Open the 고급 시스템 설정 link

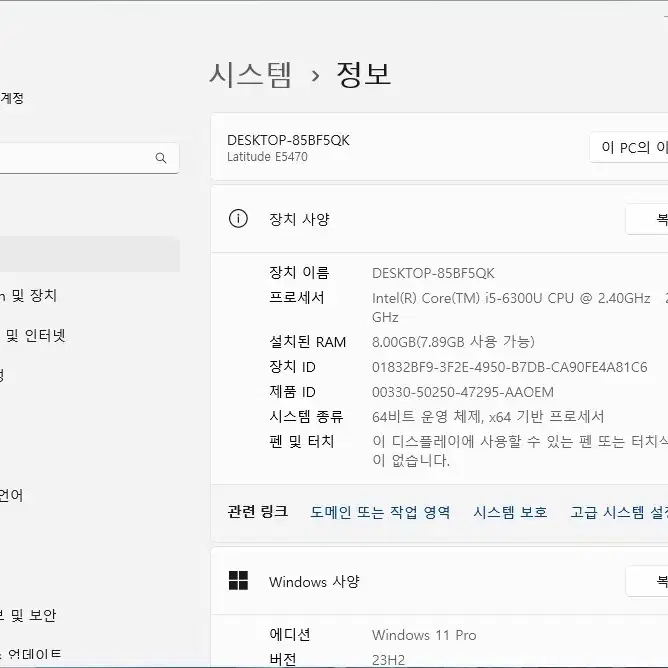coord(619,512)
